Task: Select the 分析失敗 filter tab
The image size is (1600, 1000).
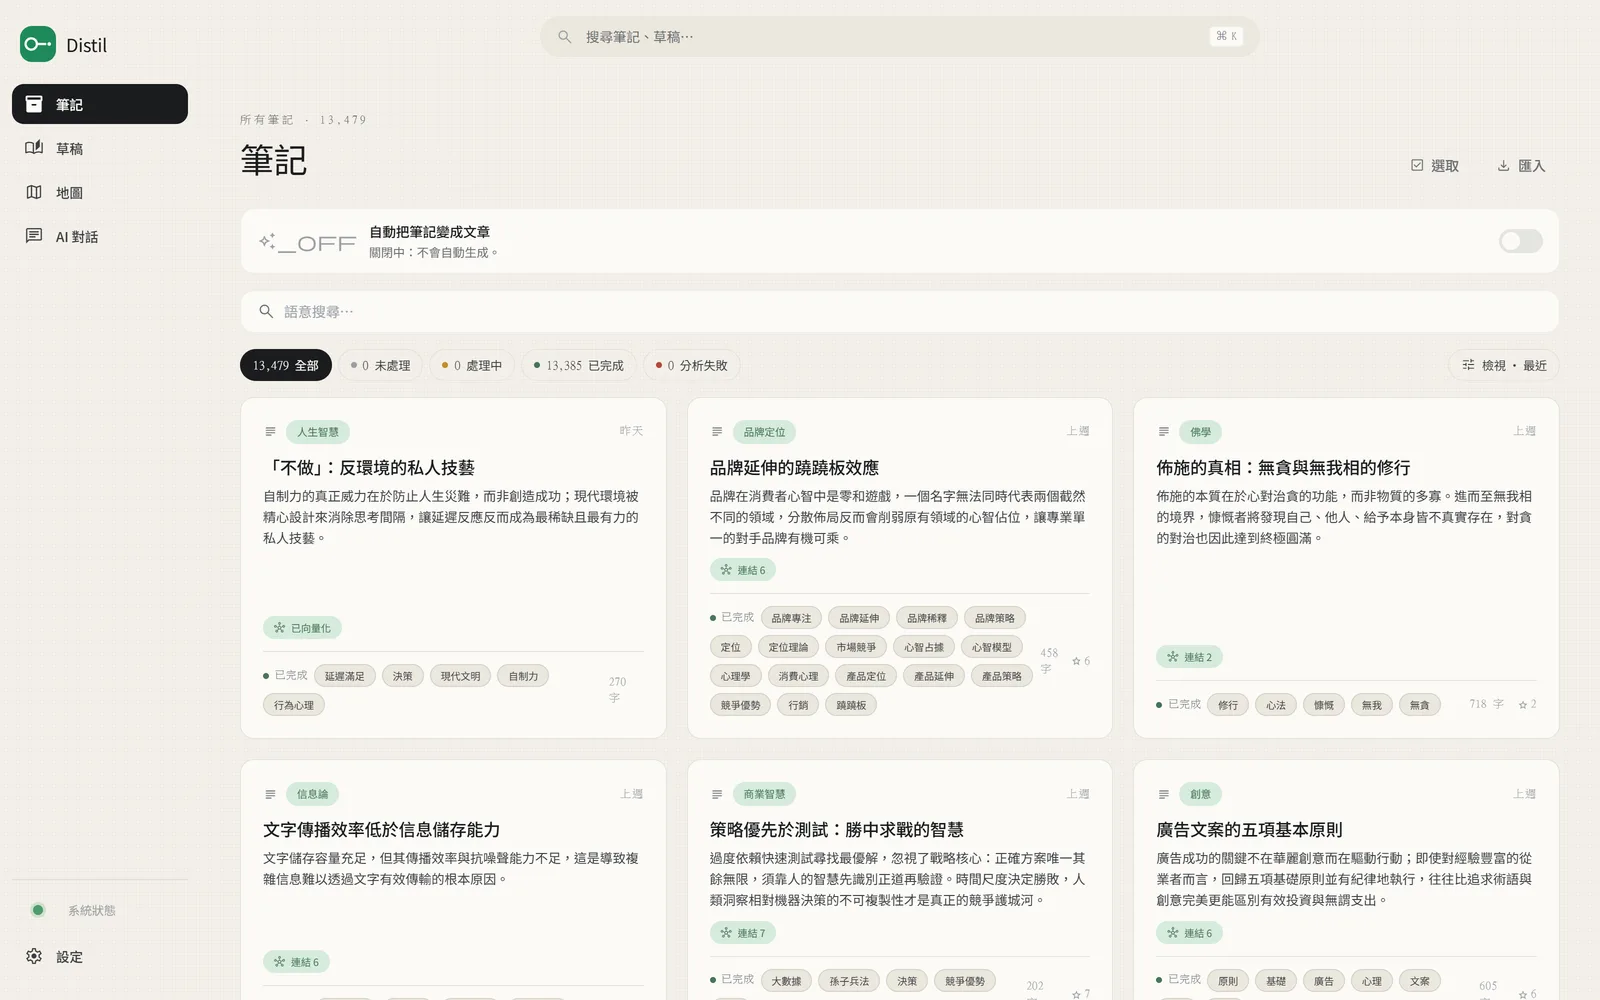Action: click(691, 365)
